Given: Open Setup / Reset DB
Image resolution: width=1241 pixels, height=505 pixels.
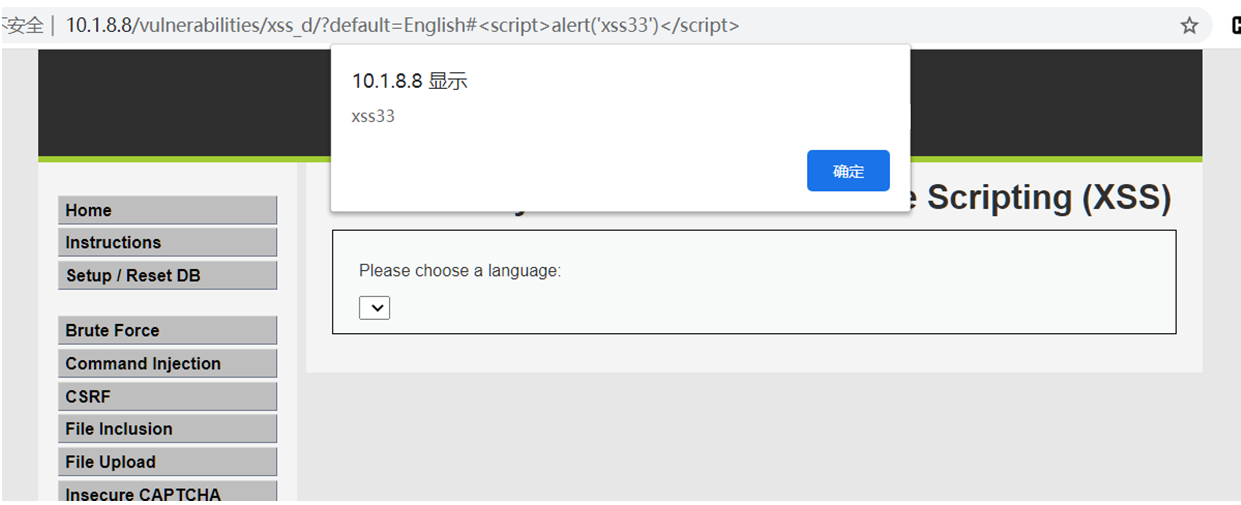Looking at the screenshot, I should click(167, 275).
